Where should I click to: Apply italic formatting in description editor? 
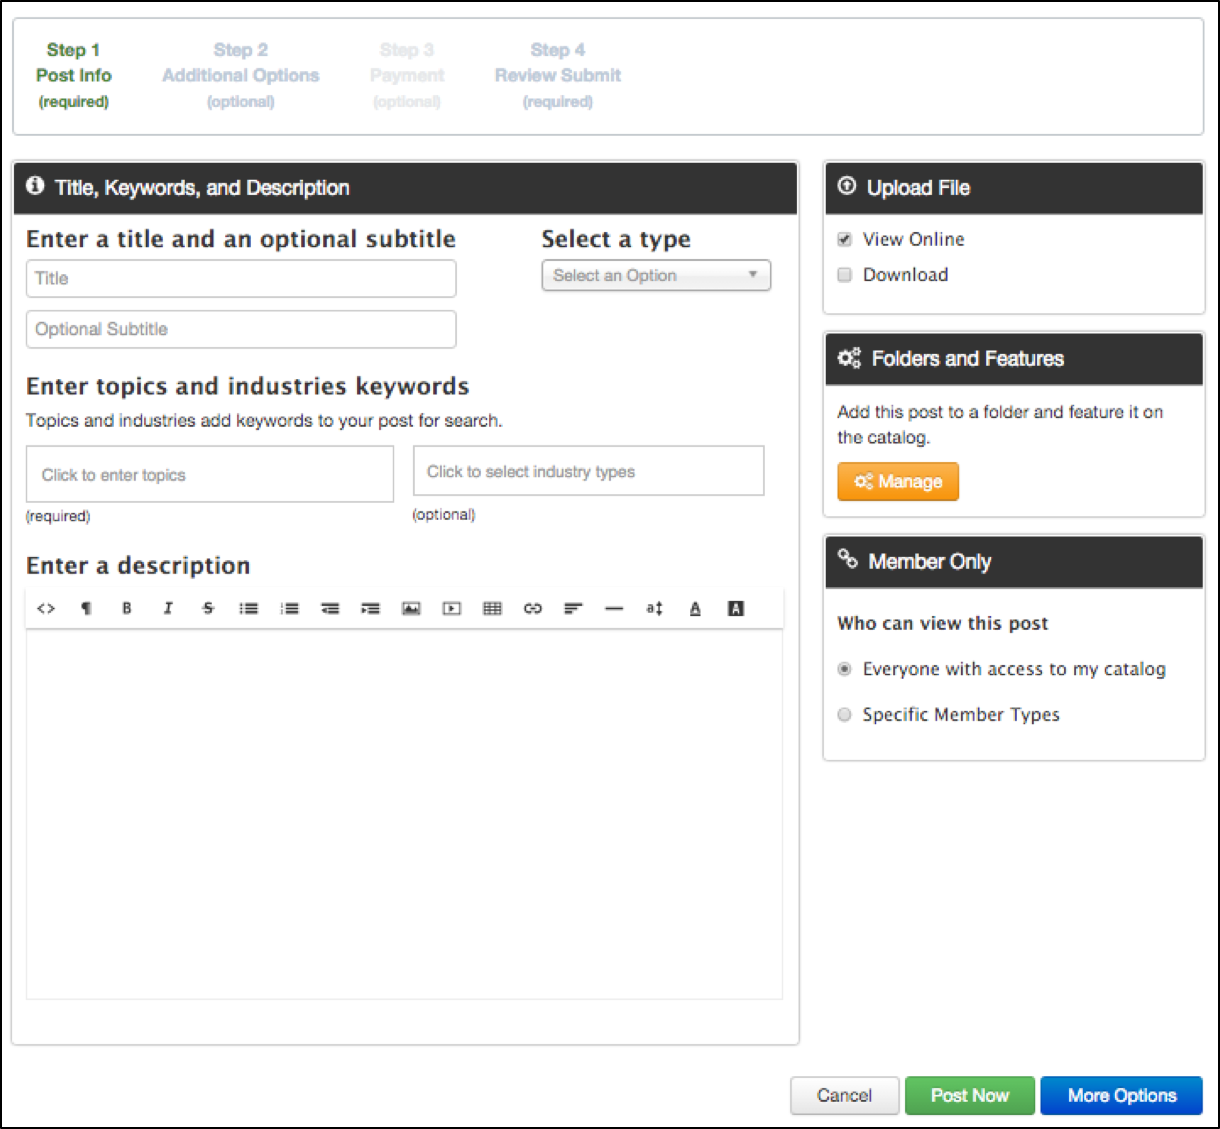(x=168, y=608)
